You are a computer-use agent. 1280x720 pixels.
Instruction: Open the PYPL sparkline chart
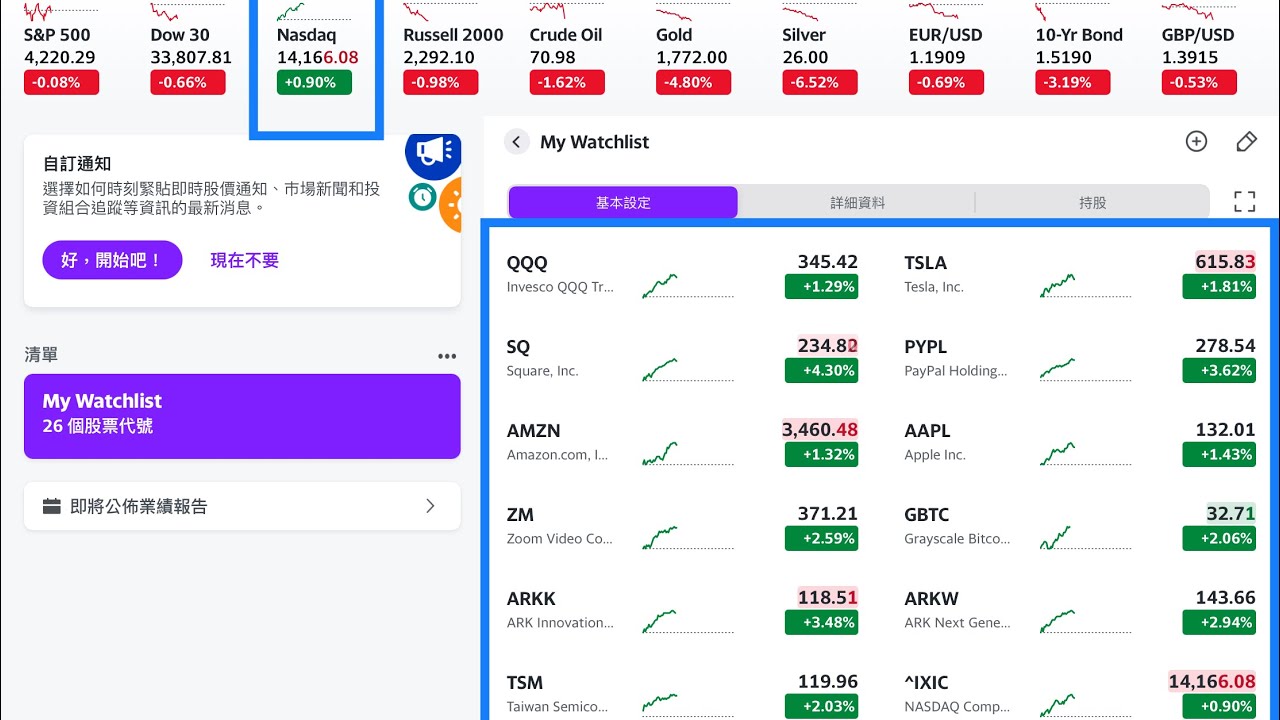click(1085, 370)
